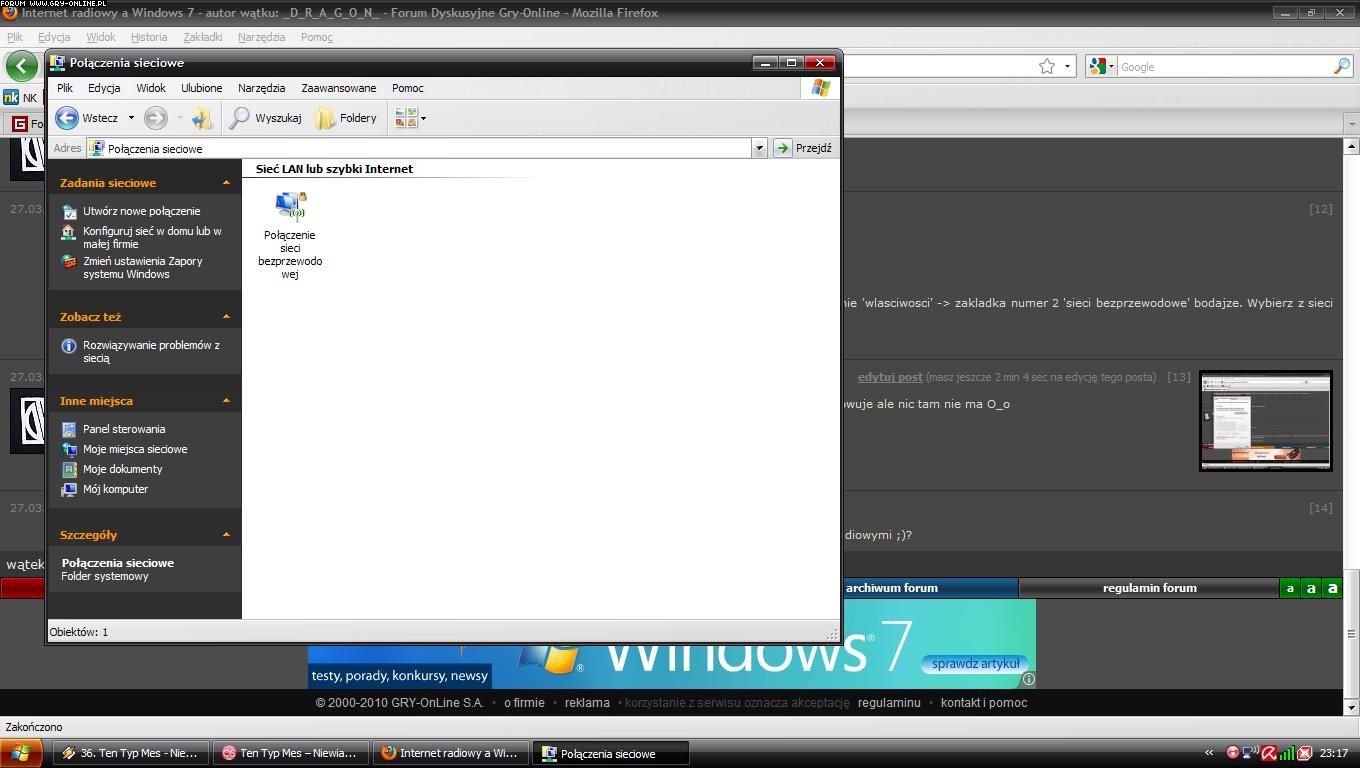This screenshot has height=768, width=1360.
Task: Collapse the Zadania sieciowe section
Action: coord(226,183)
